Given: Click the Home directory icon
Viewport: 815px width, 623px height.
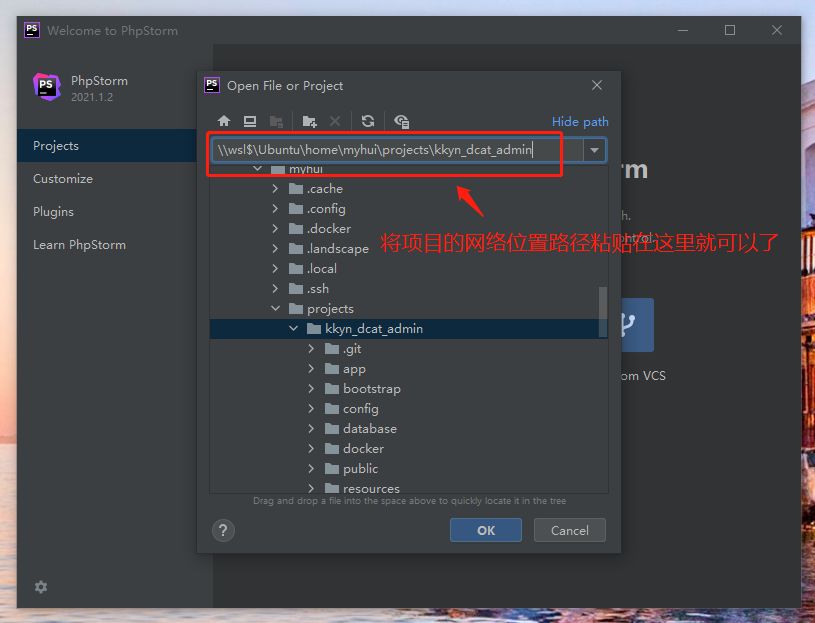Looking at the screenshot, I should pos(225,121).
